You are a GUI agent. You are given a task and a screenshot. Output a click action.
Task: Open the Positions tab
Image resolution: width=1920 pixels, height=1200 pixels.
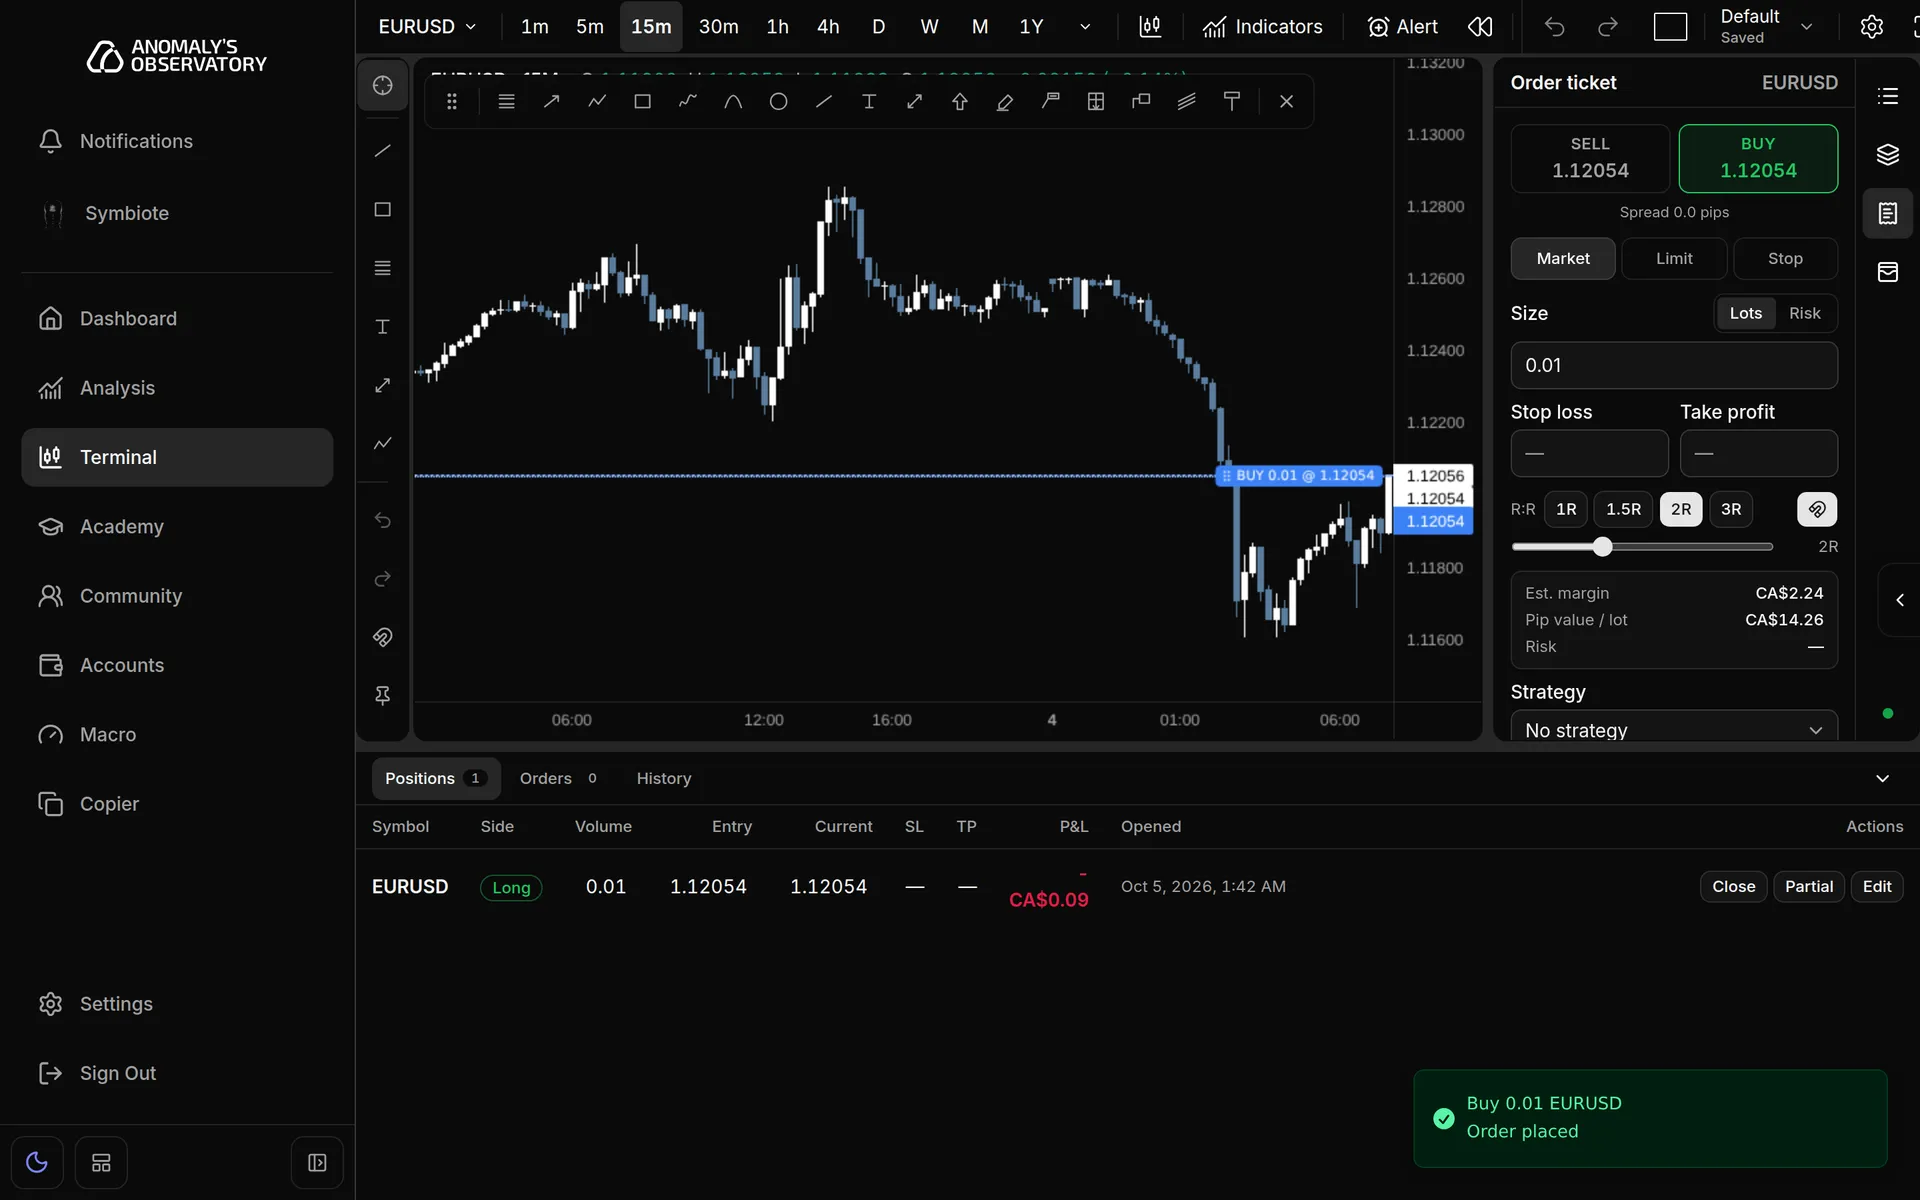[x=435, y=778]
